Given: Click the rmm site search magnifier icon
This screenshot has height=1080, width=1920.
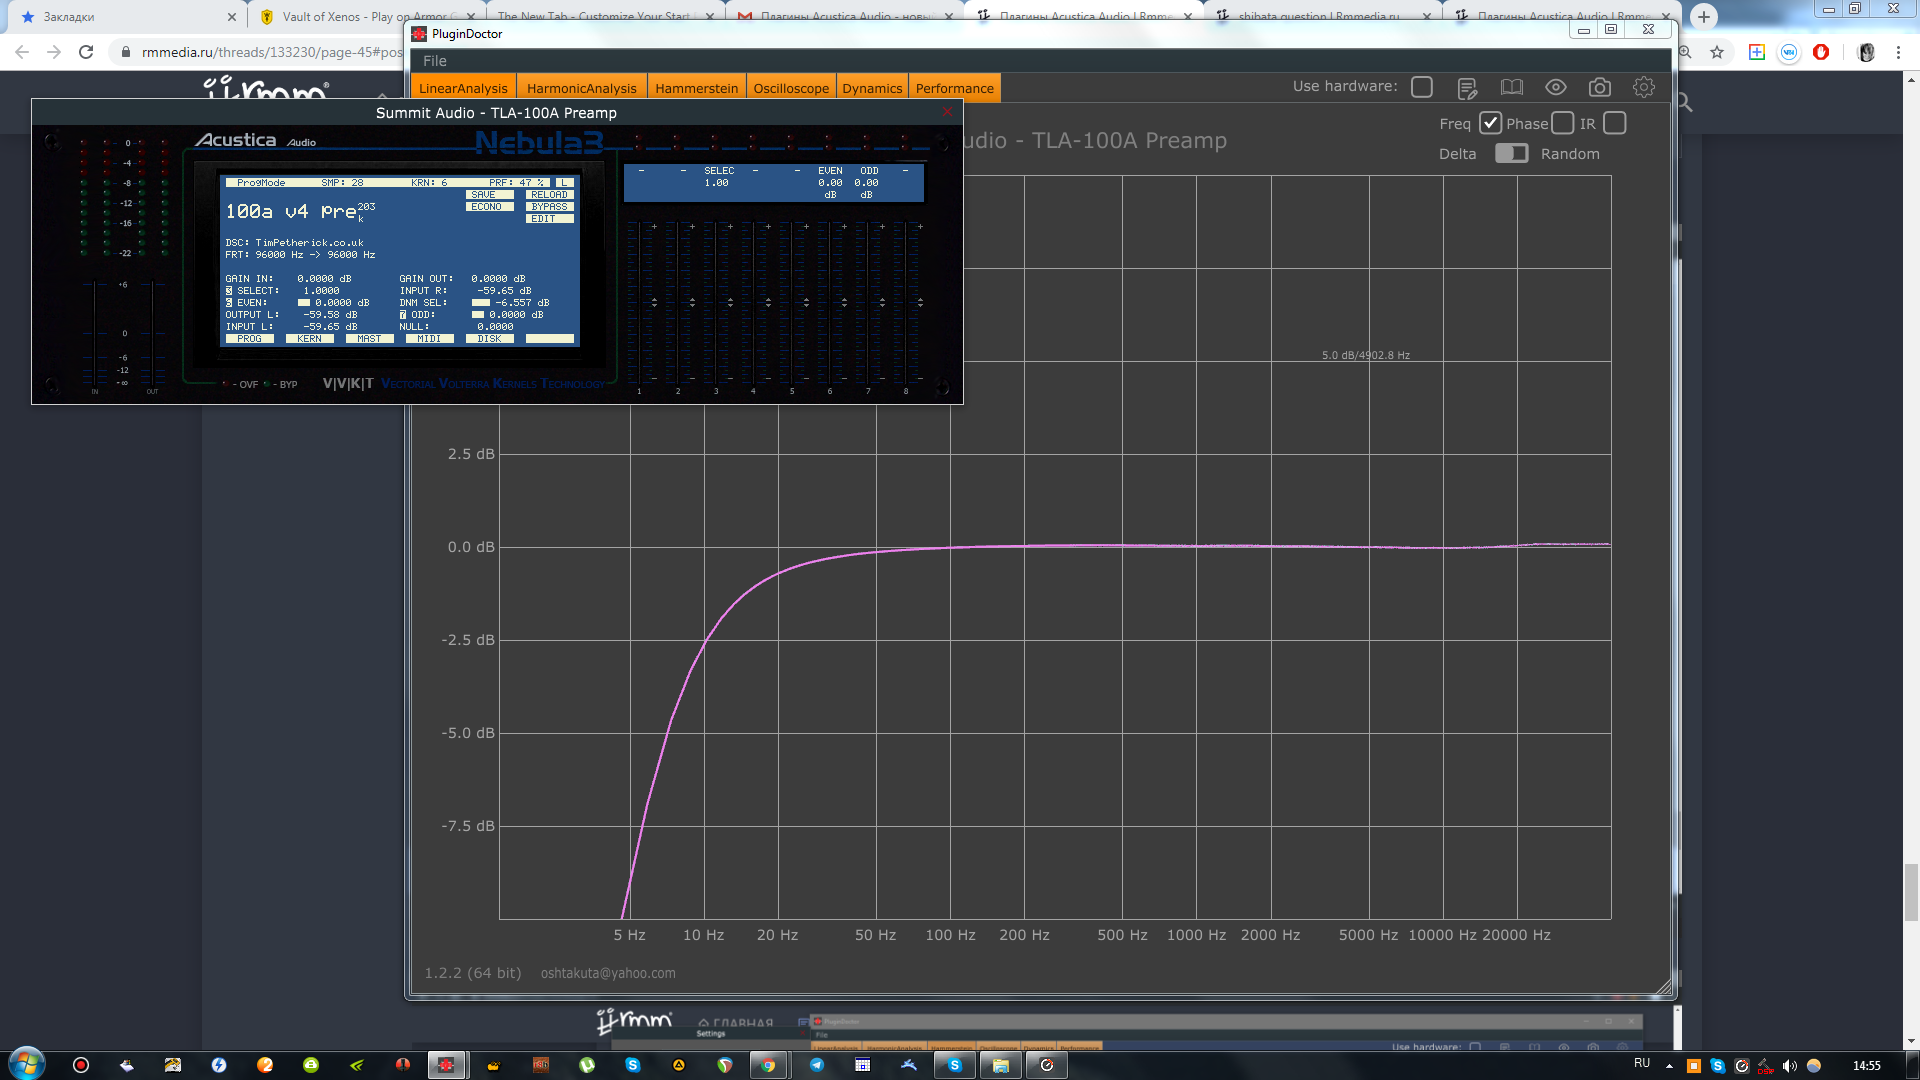Looking at the screenshot, I should [x=1684, y=102].
